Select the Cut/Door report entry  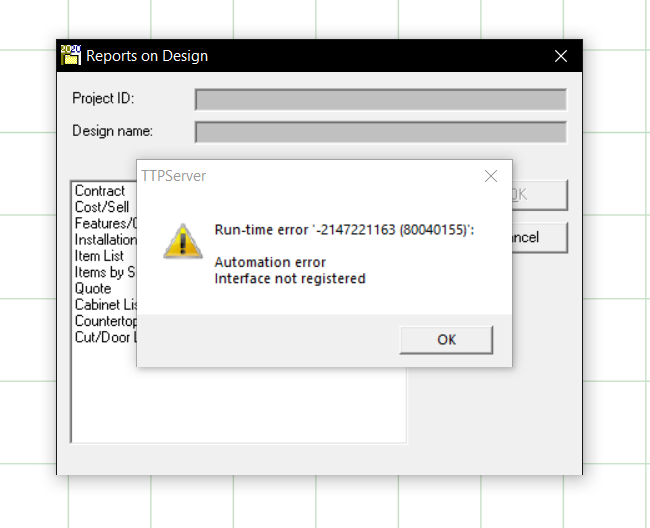tap(106, 337)
